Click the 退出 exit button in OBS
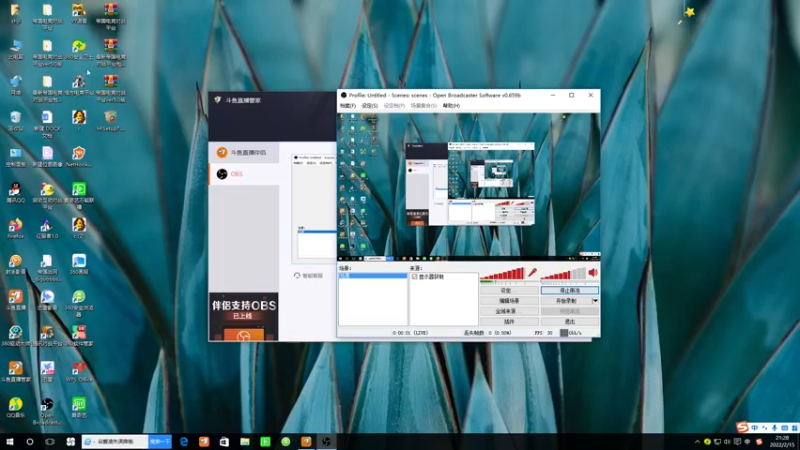This screenshot has width=800, height=450. click(x=569, y=322)
